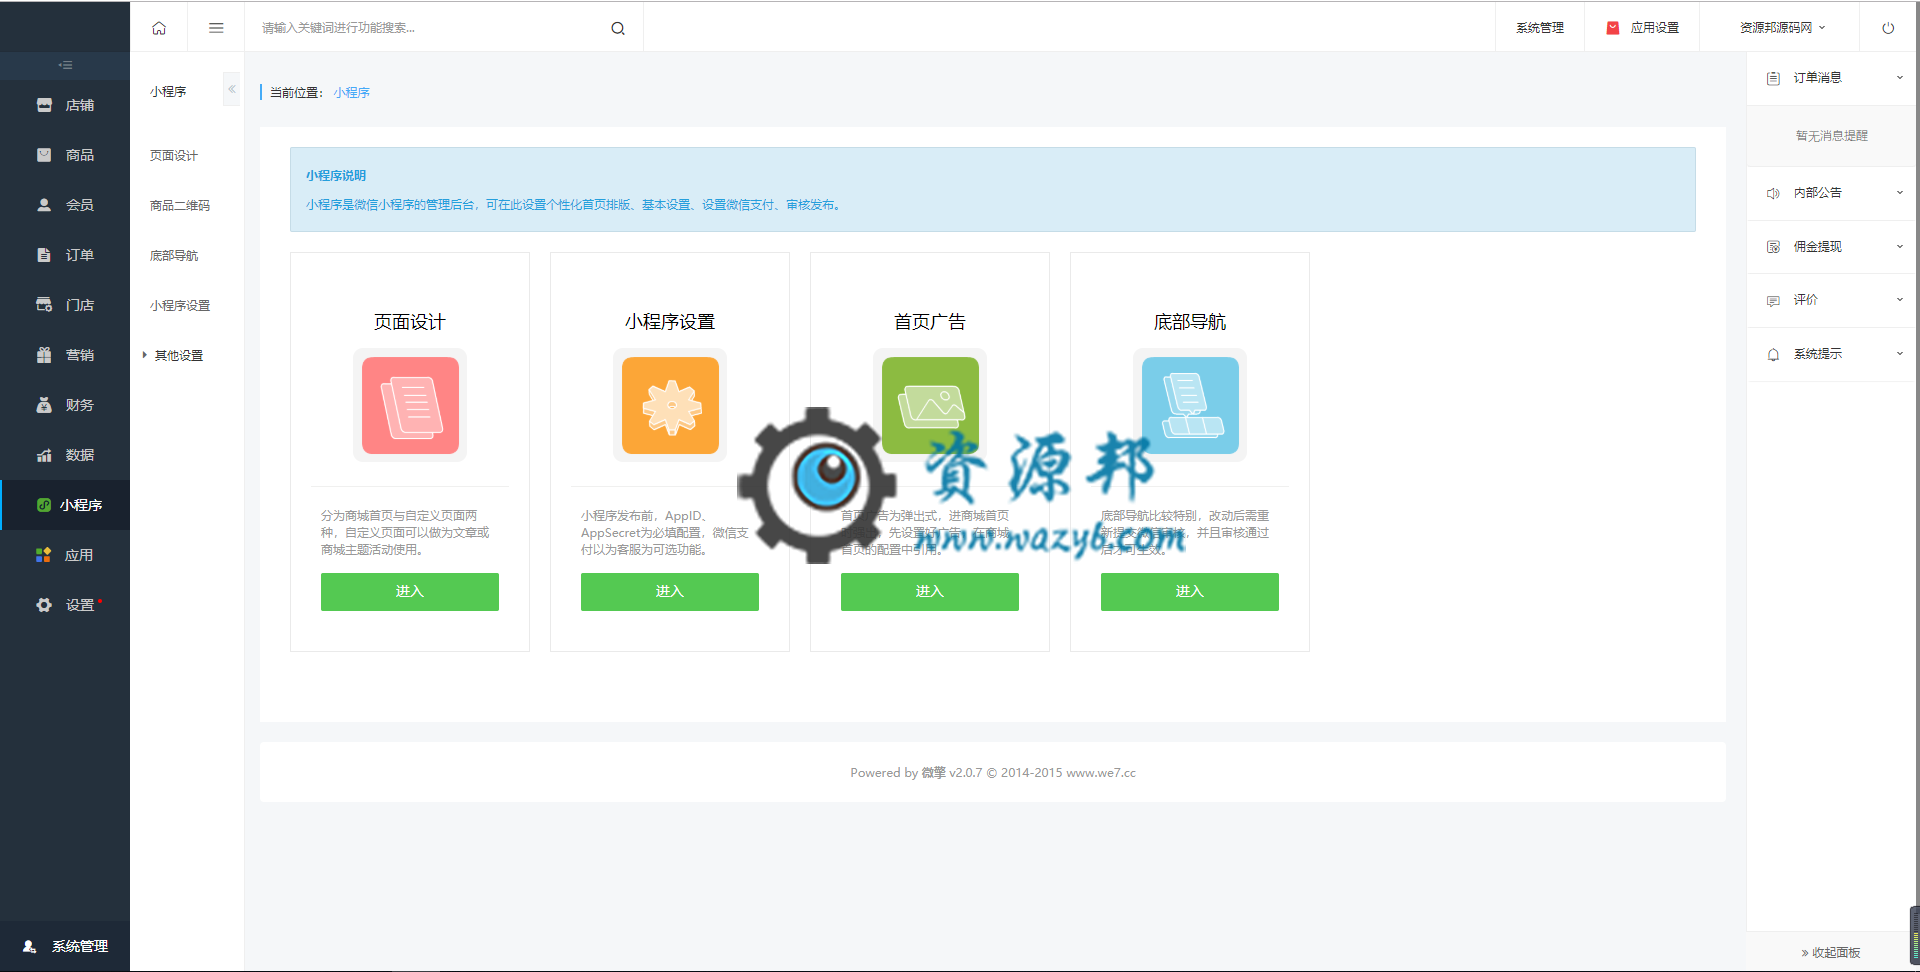Open 小程序设置 in the submenu

tap(180, 305)
